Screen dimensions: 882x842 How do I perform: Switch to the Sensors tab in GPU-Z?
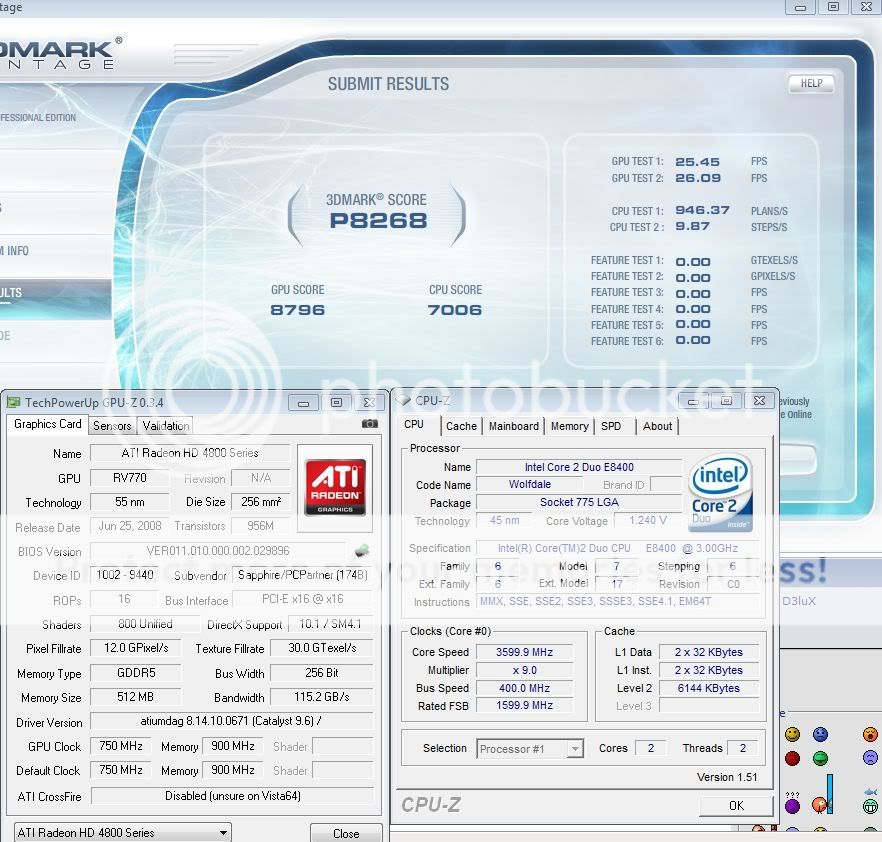click(112, 425)
